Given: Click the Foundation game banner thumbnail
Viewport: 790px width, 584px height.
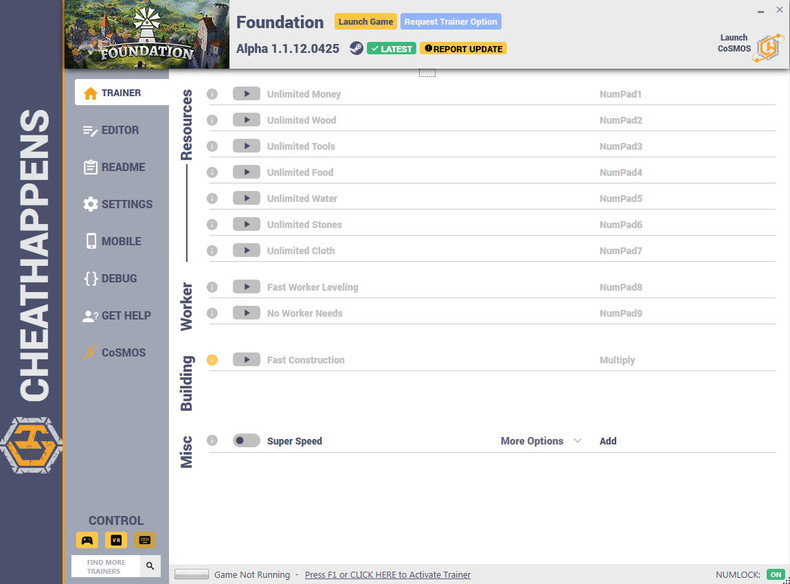Looking at the screenshot, I should click(x=147, y=34).
